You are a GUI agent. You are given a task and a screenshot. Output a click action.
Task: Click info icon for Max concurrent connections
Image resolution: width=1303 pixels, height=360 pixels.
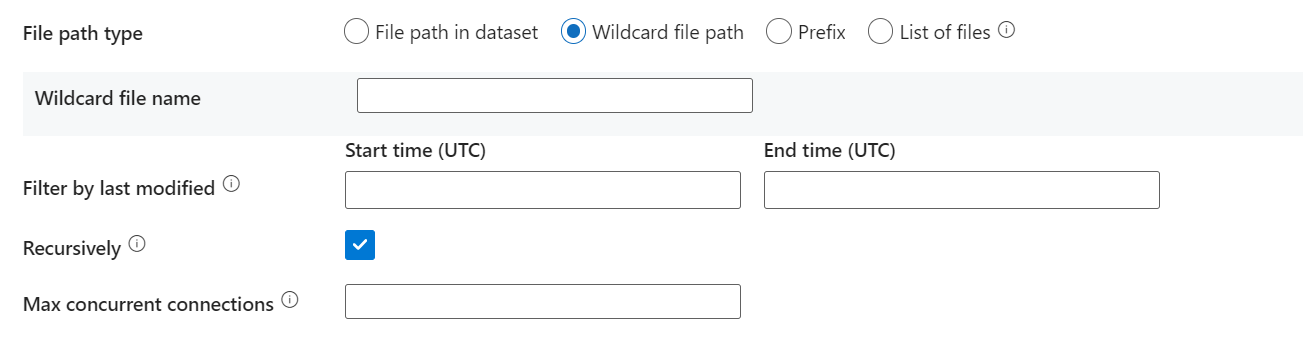click(x=290, y=300)
